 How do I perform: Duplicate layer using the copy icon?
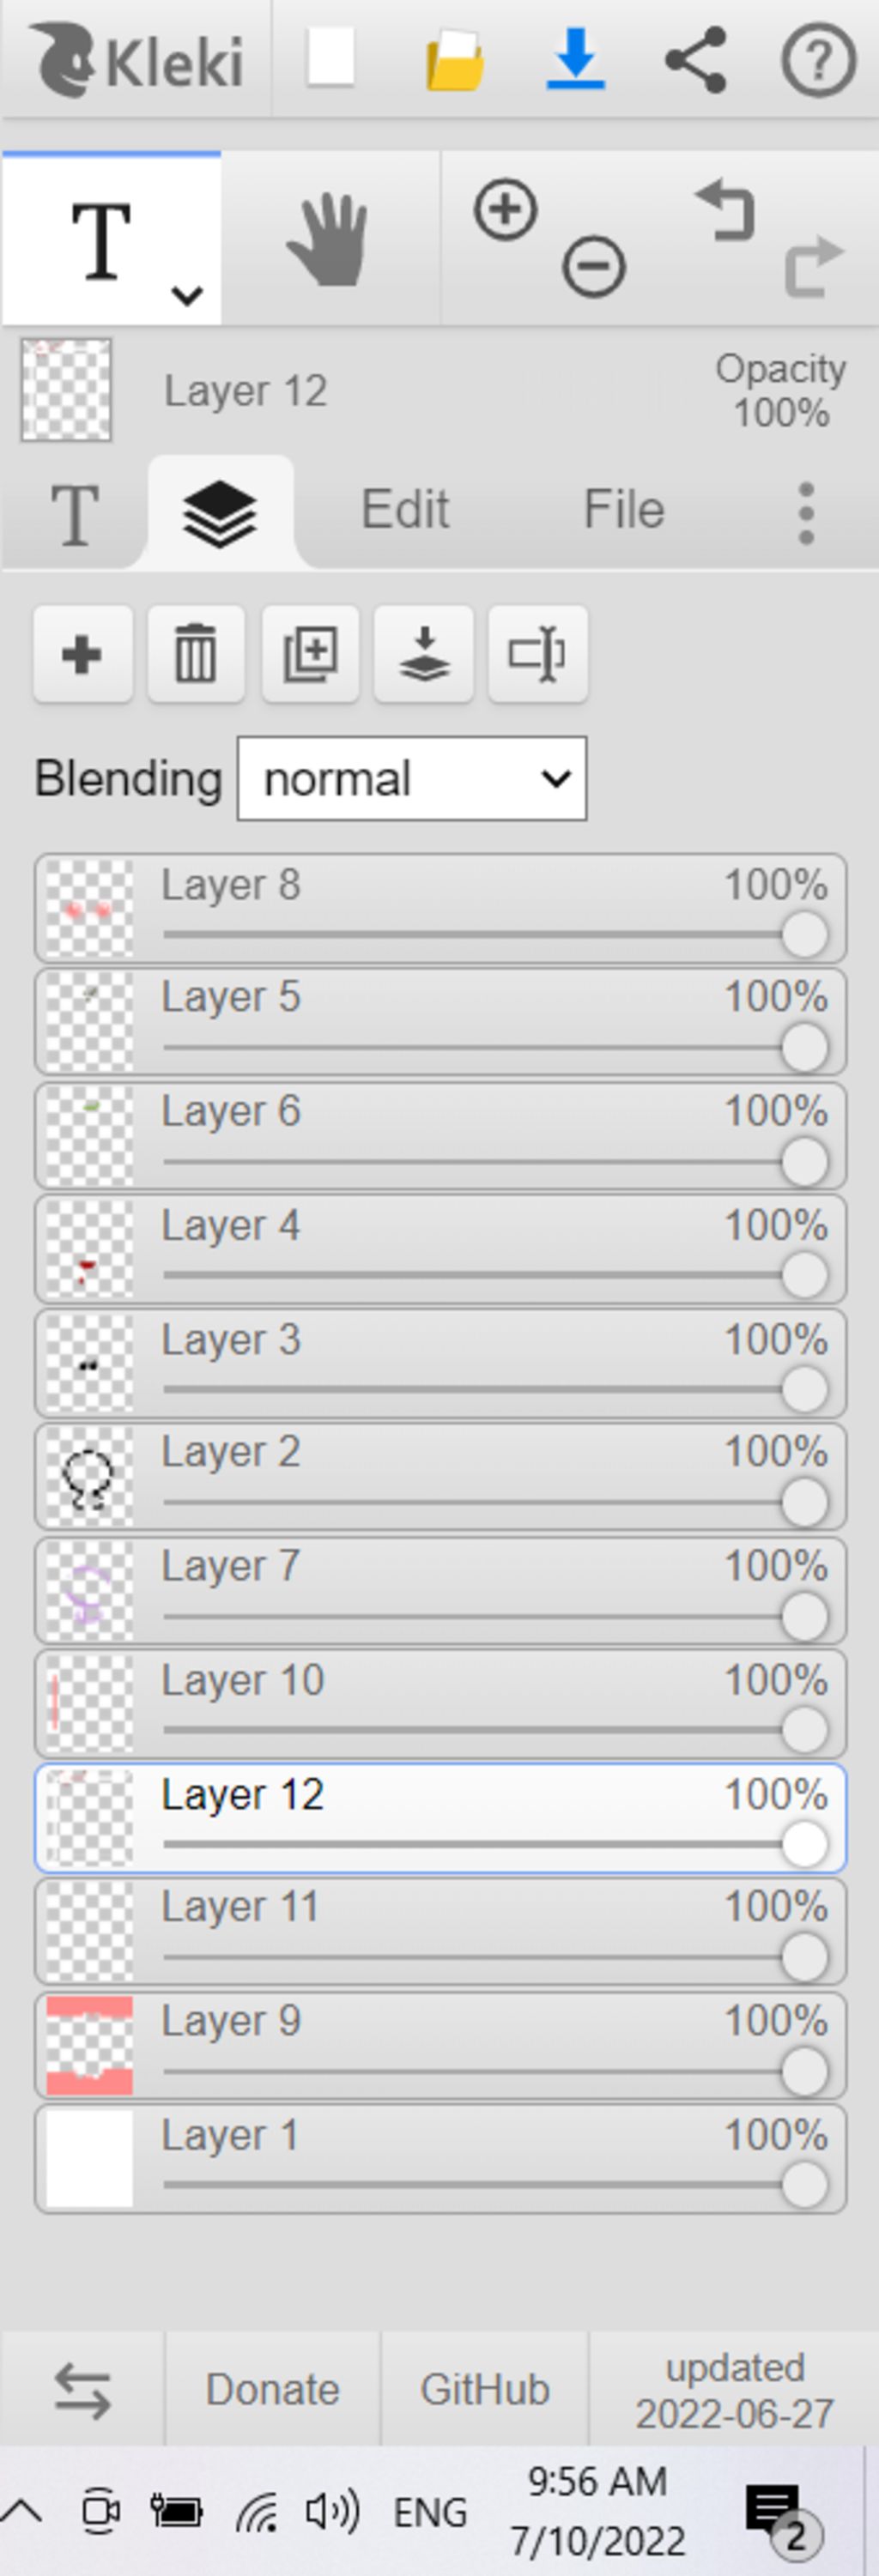coord(310,654)
